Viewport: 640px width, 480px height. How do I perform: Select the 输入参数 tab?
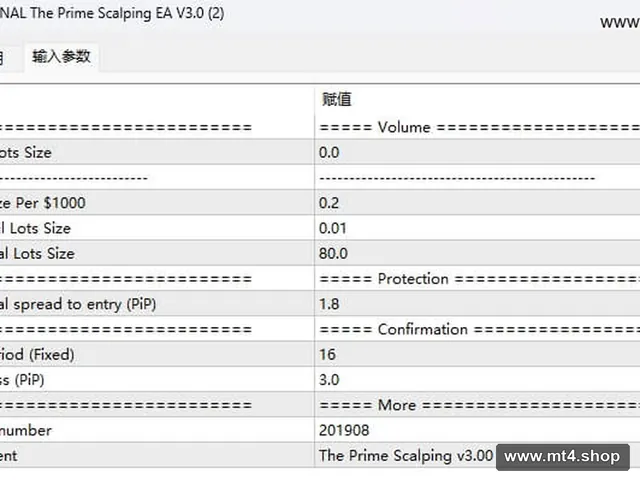(61, 56)
